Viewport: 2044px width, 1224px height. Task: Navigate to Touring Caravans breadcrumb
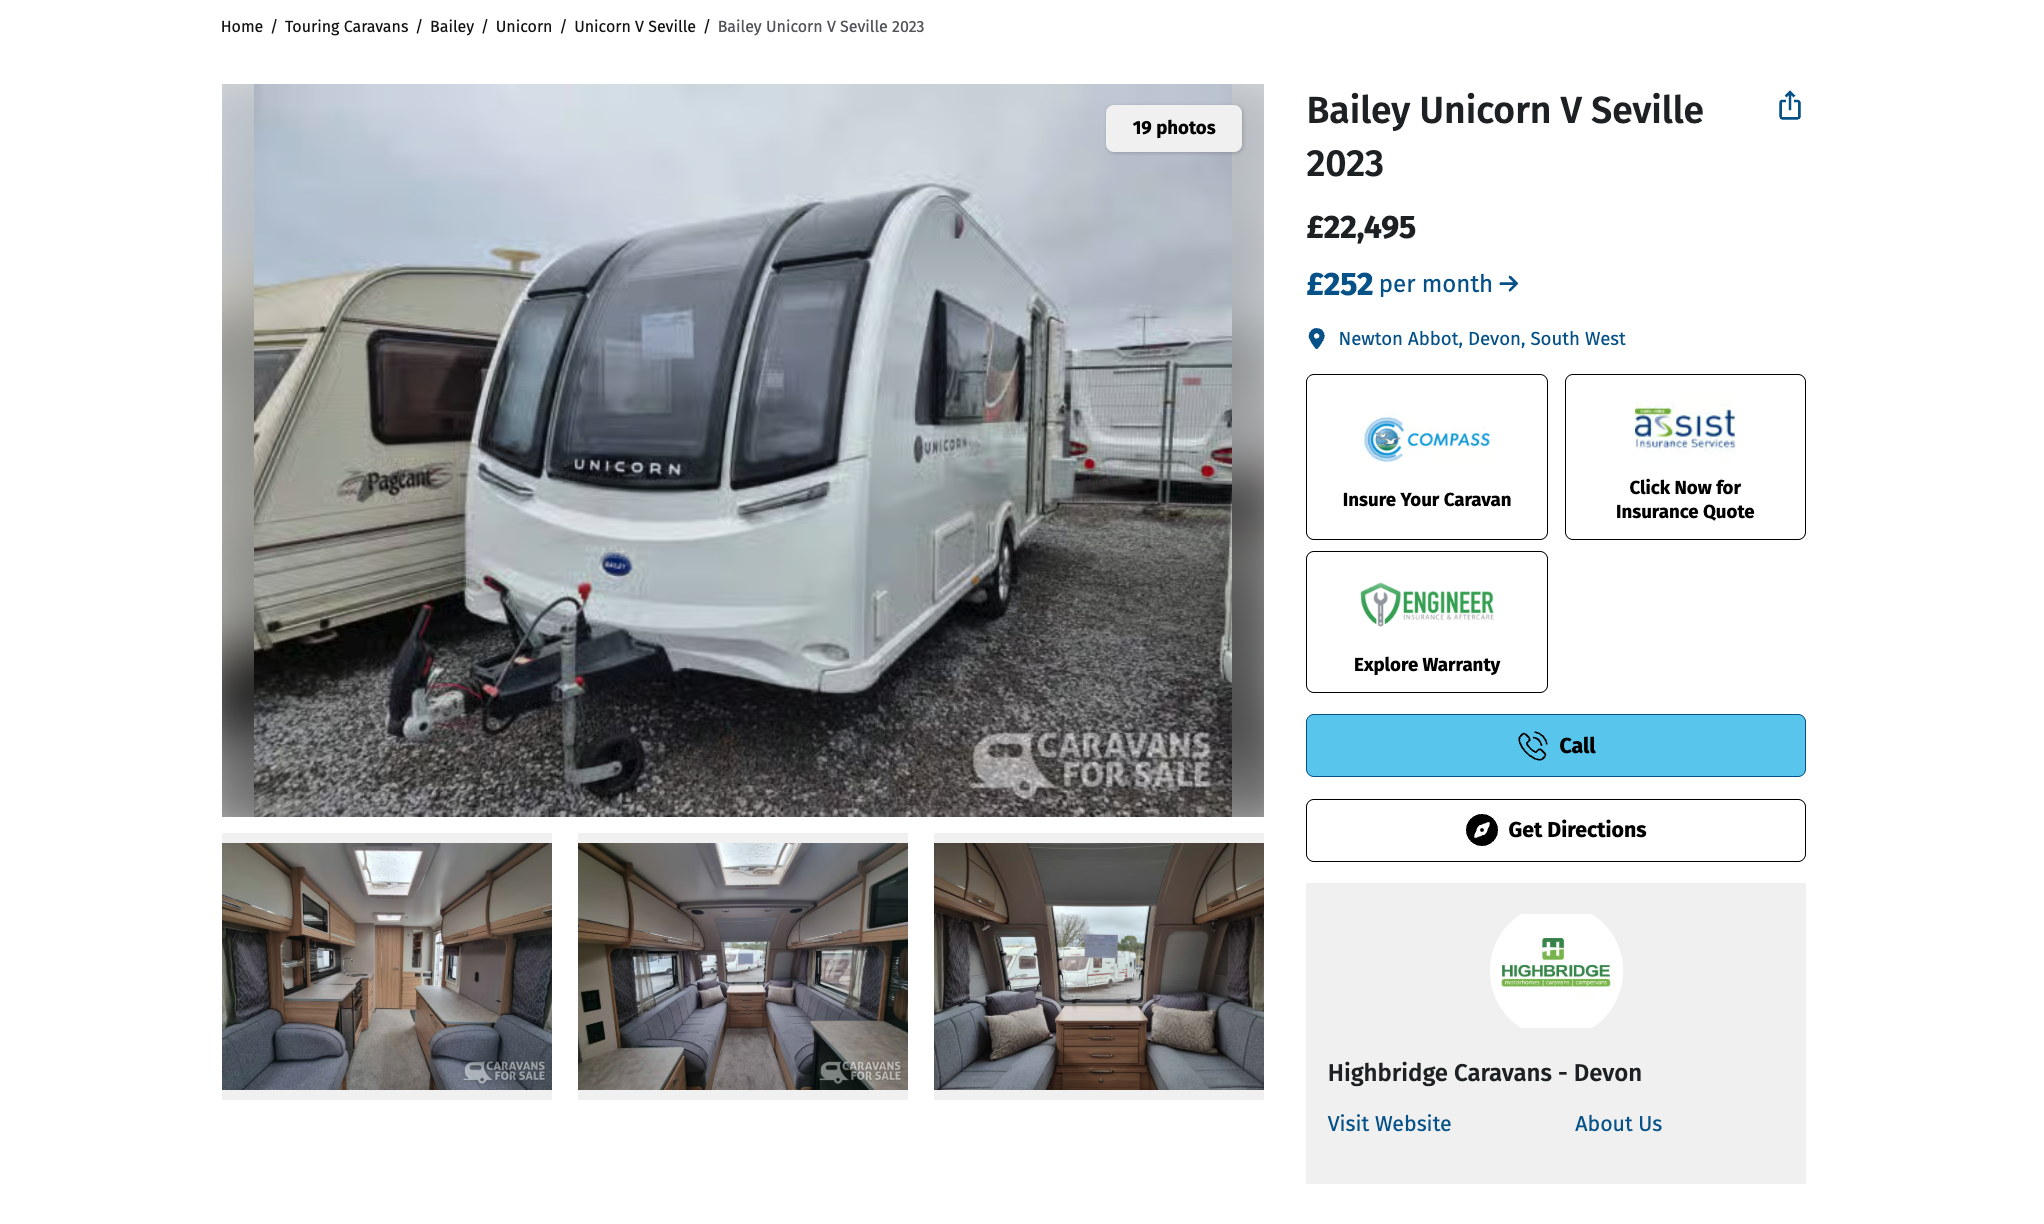[x=346, y=27]
